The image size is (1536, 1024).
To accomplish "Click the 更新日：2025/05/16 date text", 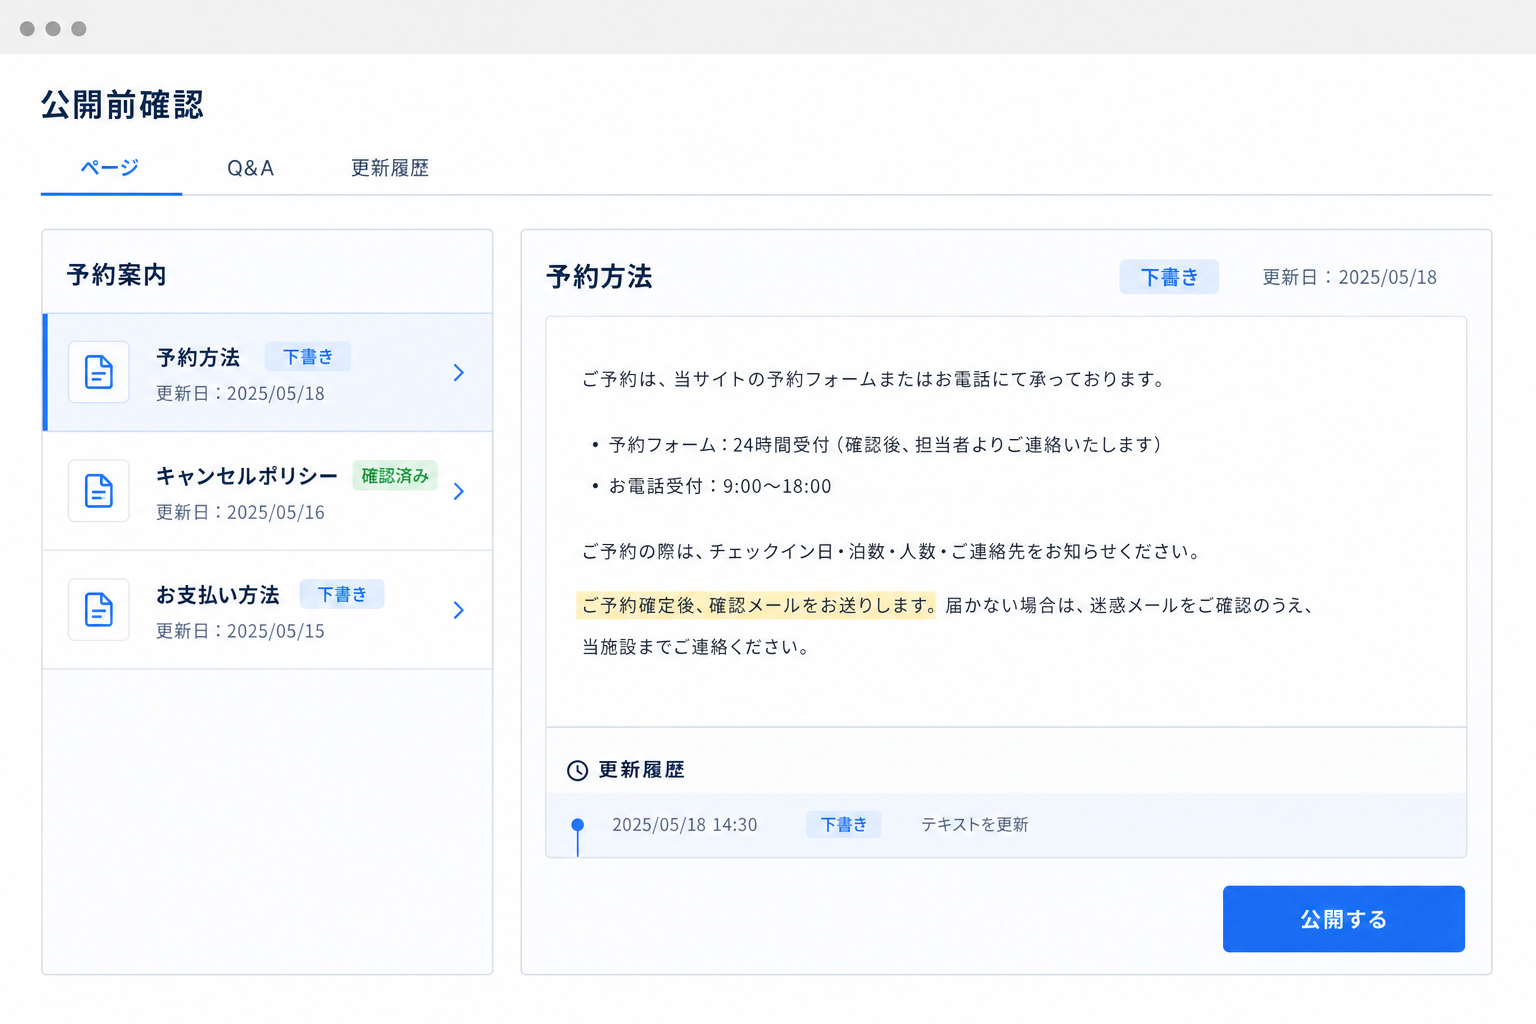I will coord(240,512).
